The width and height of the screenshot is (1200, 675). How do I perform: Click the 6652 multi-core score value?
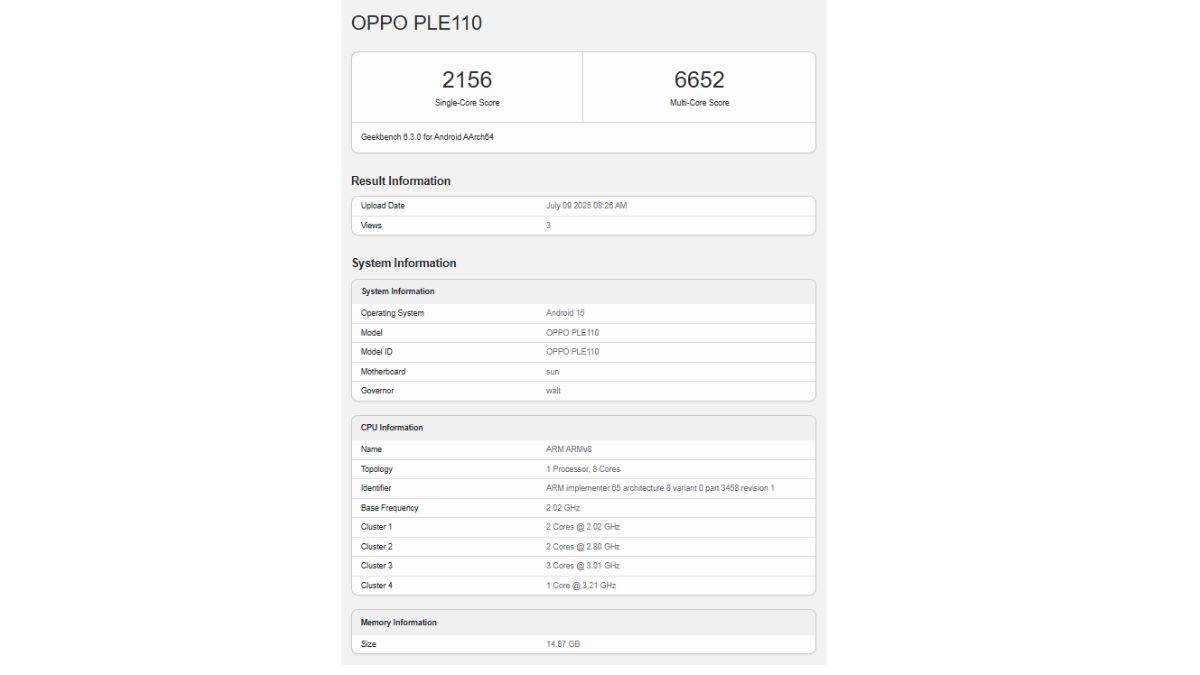tap(699, 80)
